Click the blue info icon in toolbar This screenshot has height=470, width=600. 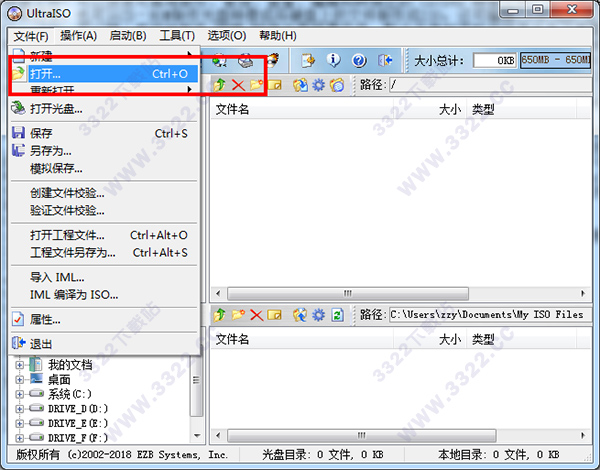(x=335, y=61)
